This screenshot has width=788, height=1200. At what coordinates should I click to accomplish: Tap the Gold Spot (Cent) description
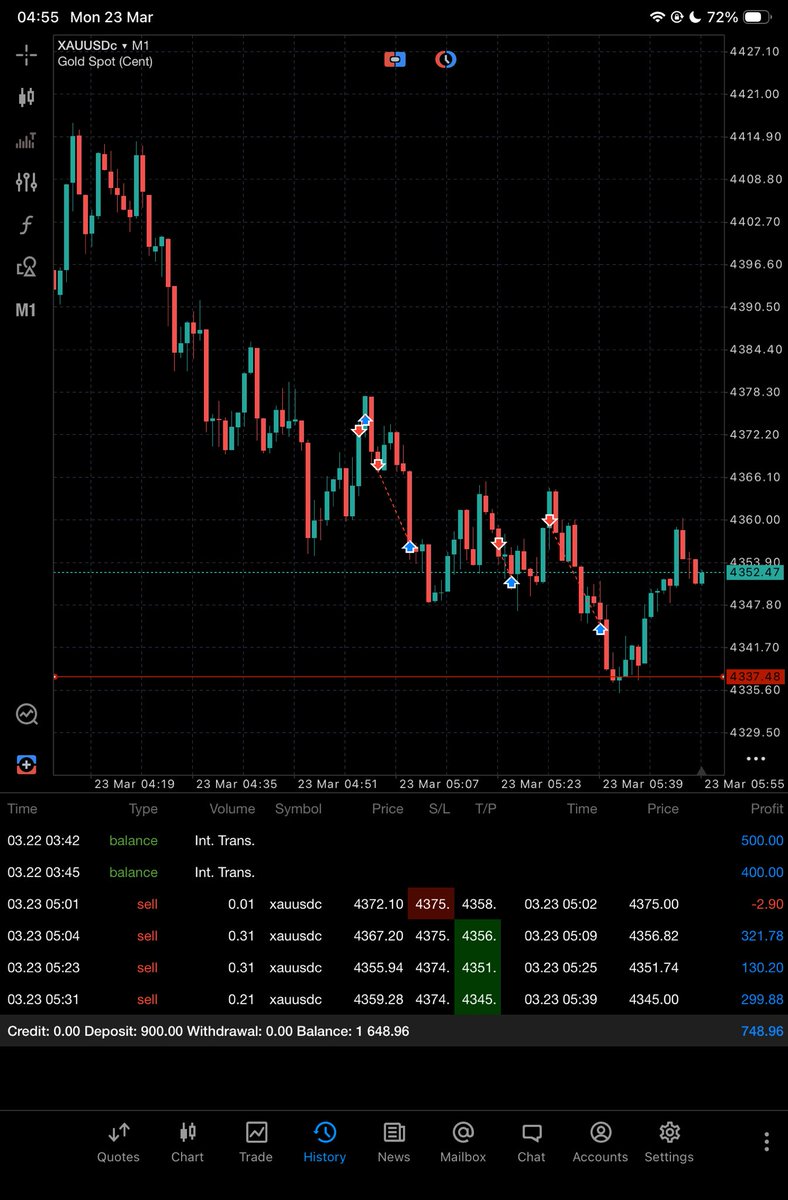(x=104, y=61)
